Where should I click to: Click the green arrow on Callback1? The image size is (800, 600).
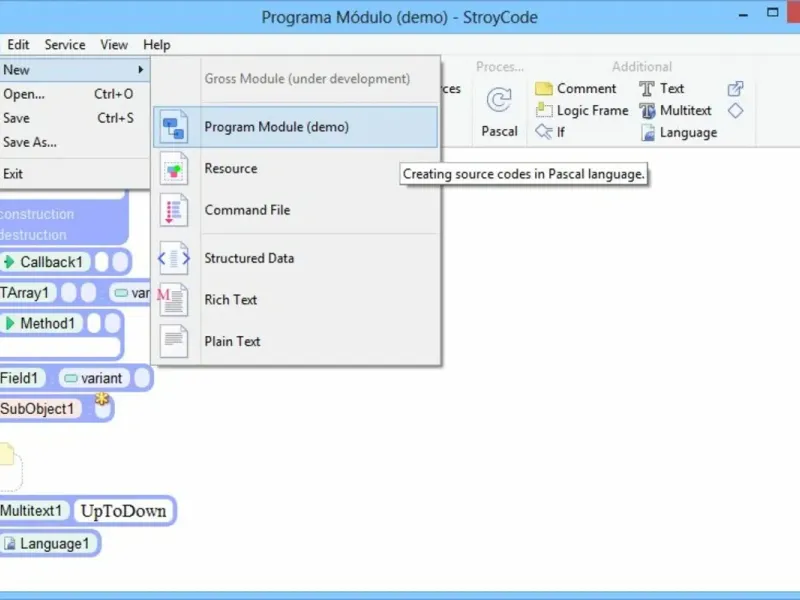click(x=9, y=262)
